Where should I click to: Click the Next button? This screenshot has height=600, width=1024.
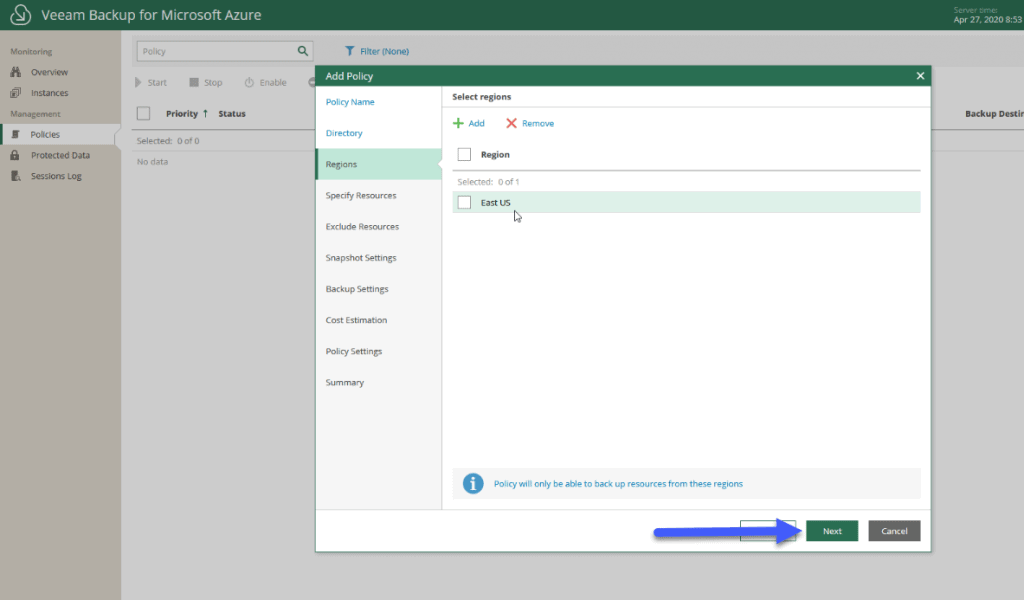(832, 531)
